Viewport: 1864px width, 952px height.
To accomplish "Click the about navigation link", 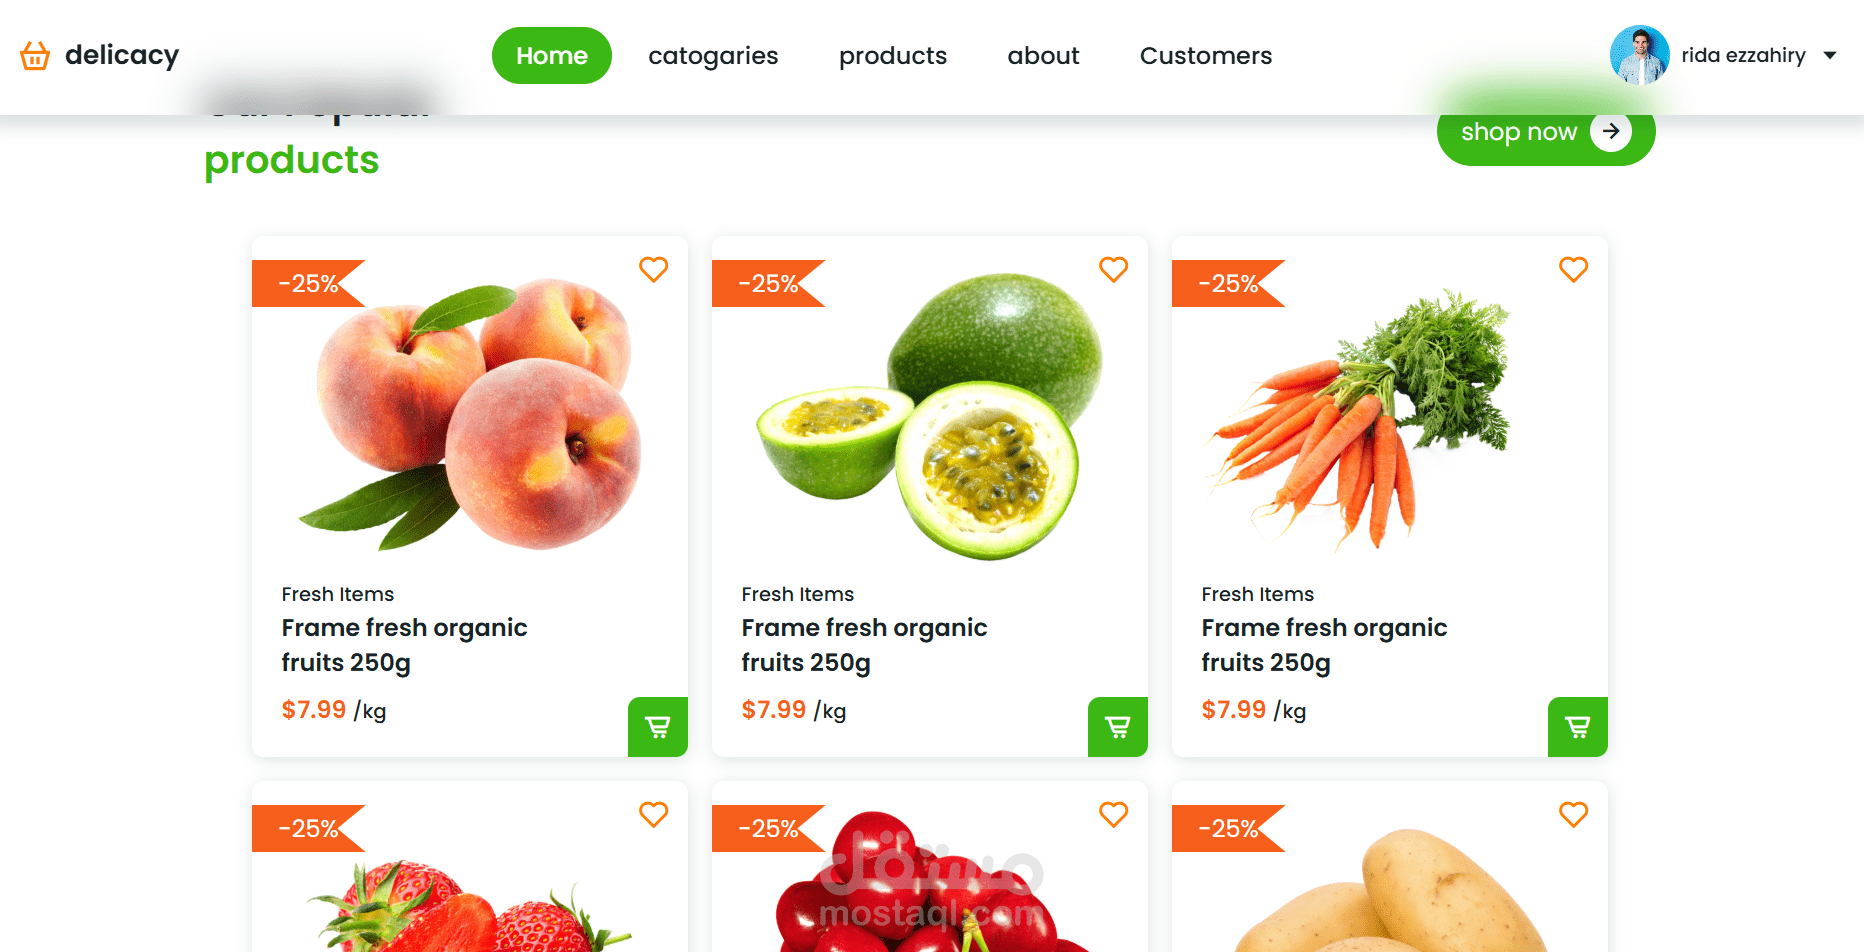I will 1043,56.
